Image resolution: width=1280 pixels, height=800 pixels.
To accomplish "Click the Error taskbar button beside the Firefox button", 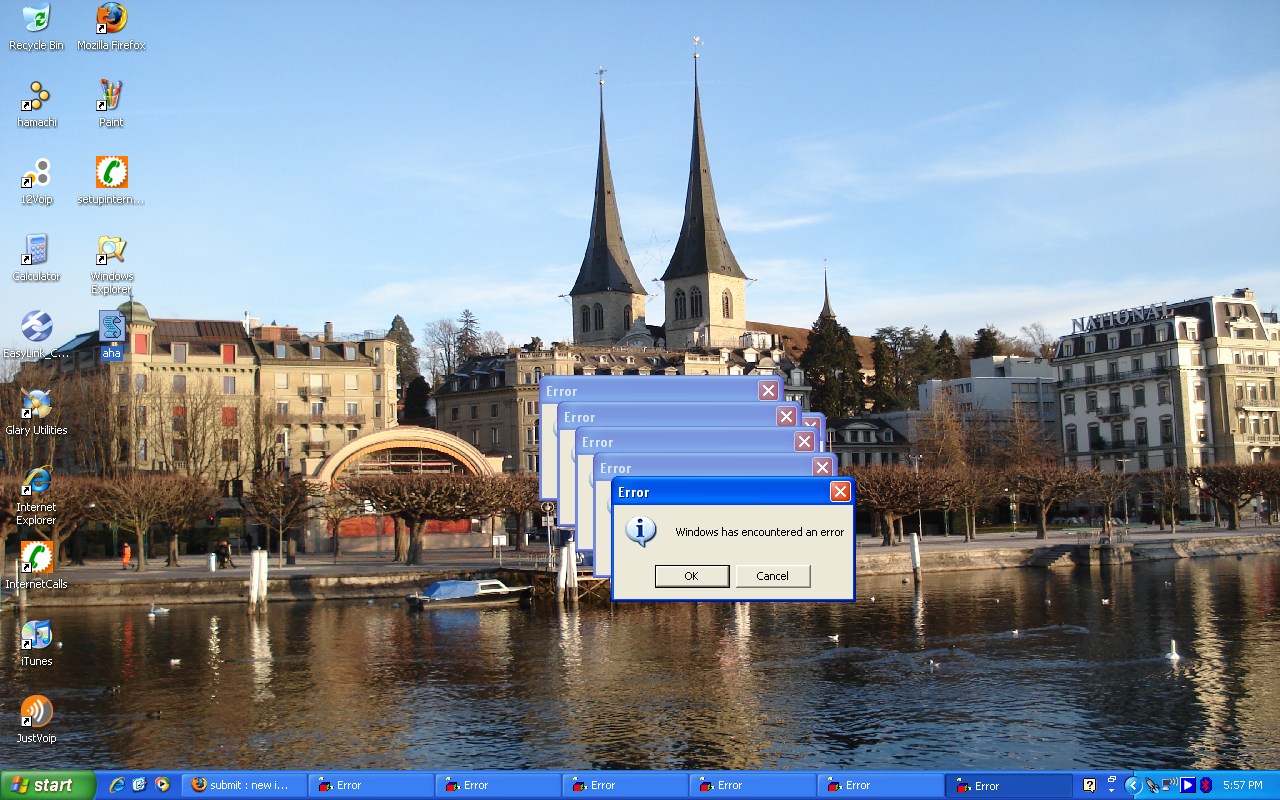I will click(x=372, y=785).
